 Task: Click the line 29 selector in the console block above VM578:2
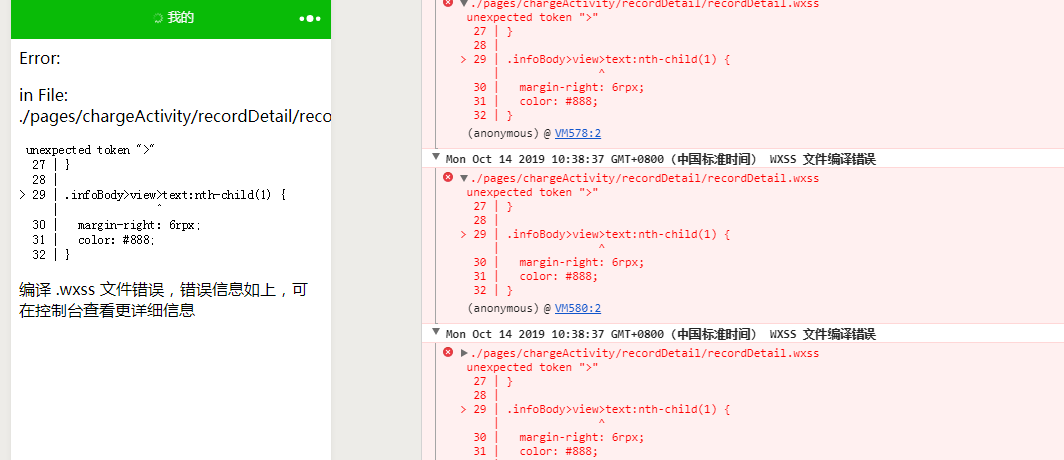[618, 60]
